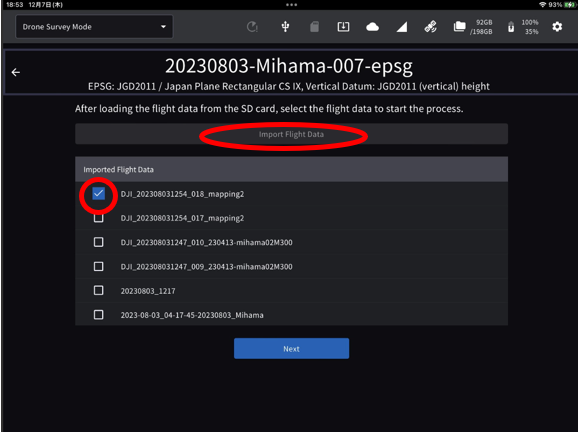Click the download import icon
Viewport: 578px width, 432px height.
tap(343, 27)
